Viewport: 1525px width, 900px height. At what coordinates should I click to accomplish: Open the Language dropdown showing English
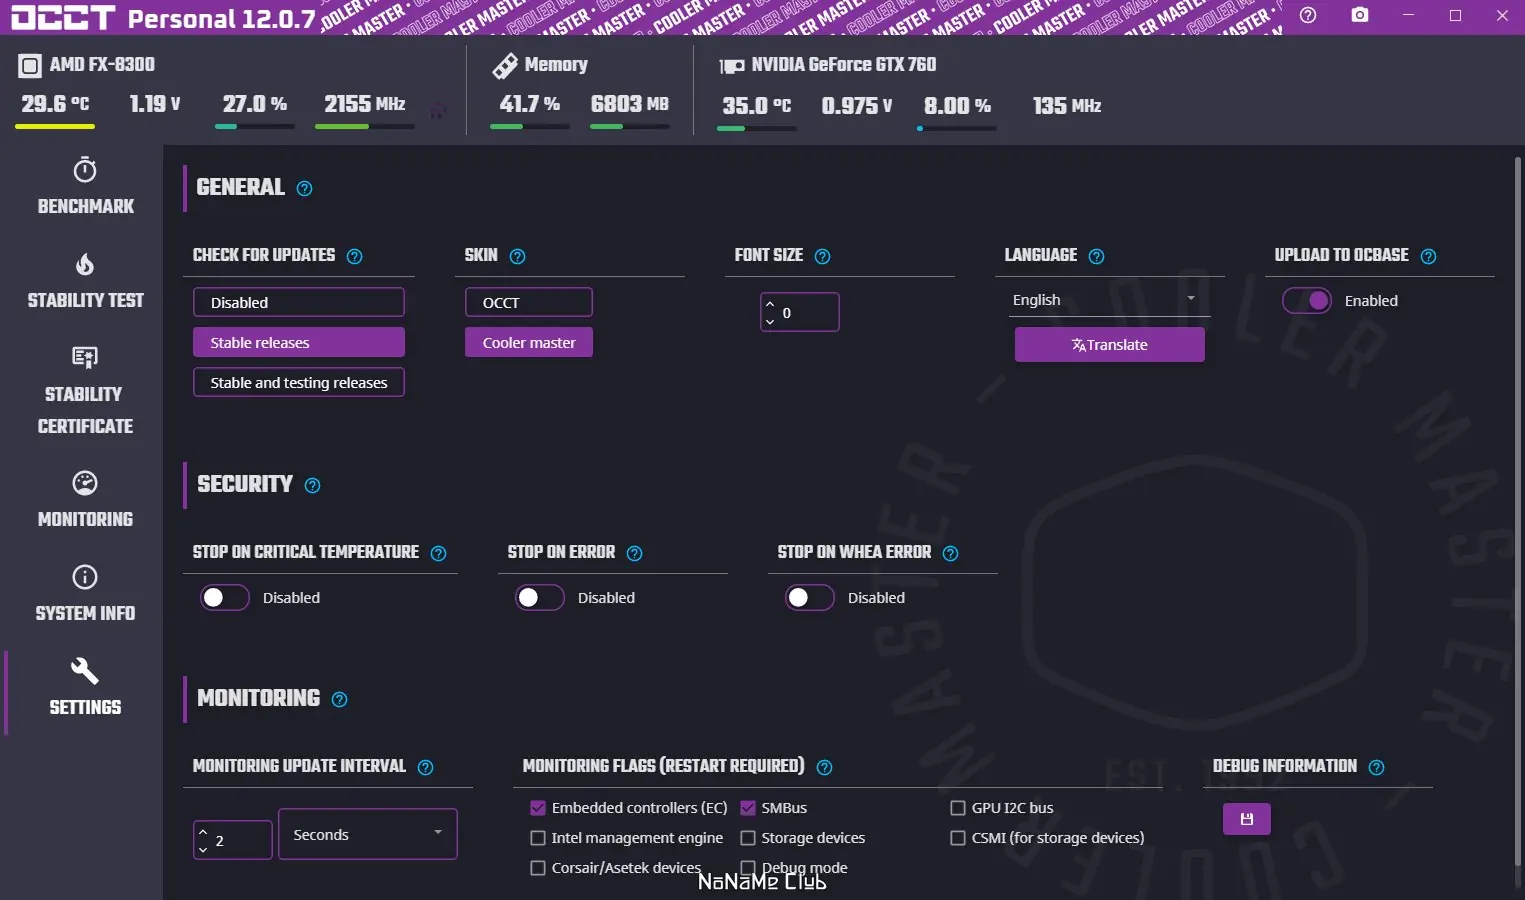click(x=1108, y=300)
